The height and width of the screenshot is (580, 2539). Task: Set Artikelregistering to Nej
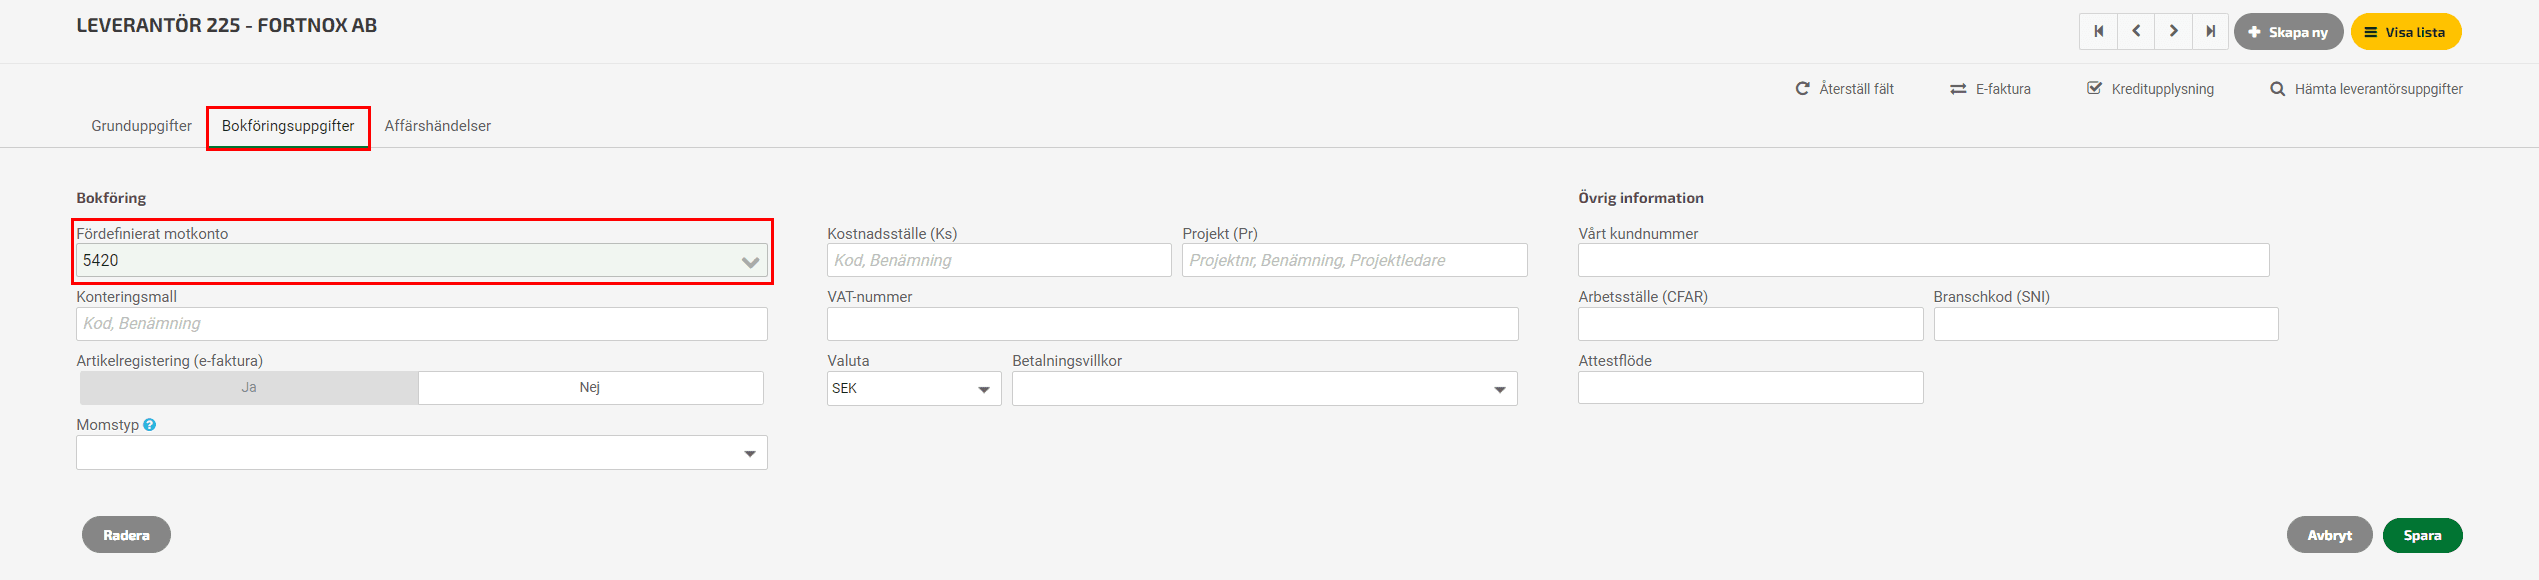coord(590,388)
